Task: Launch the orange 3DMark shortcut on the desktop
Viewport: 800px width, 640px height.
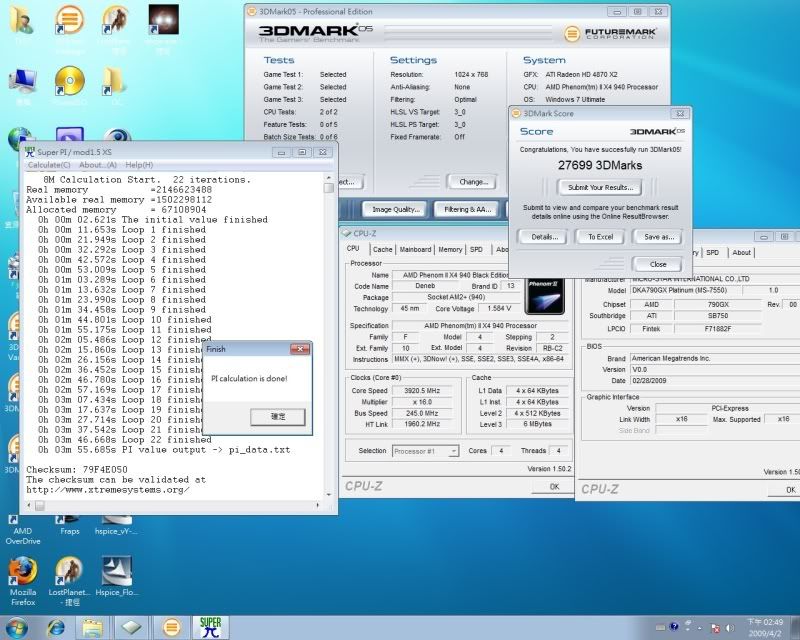Action: [x=69, y=20]
